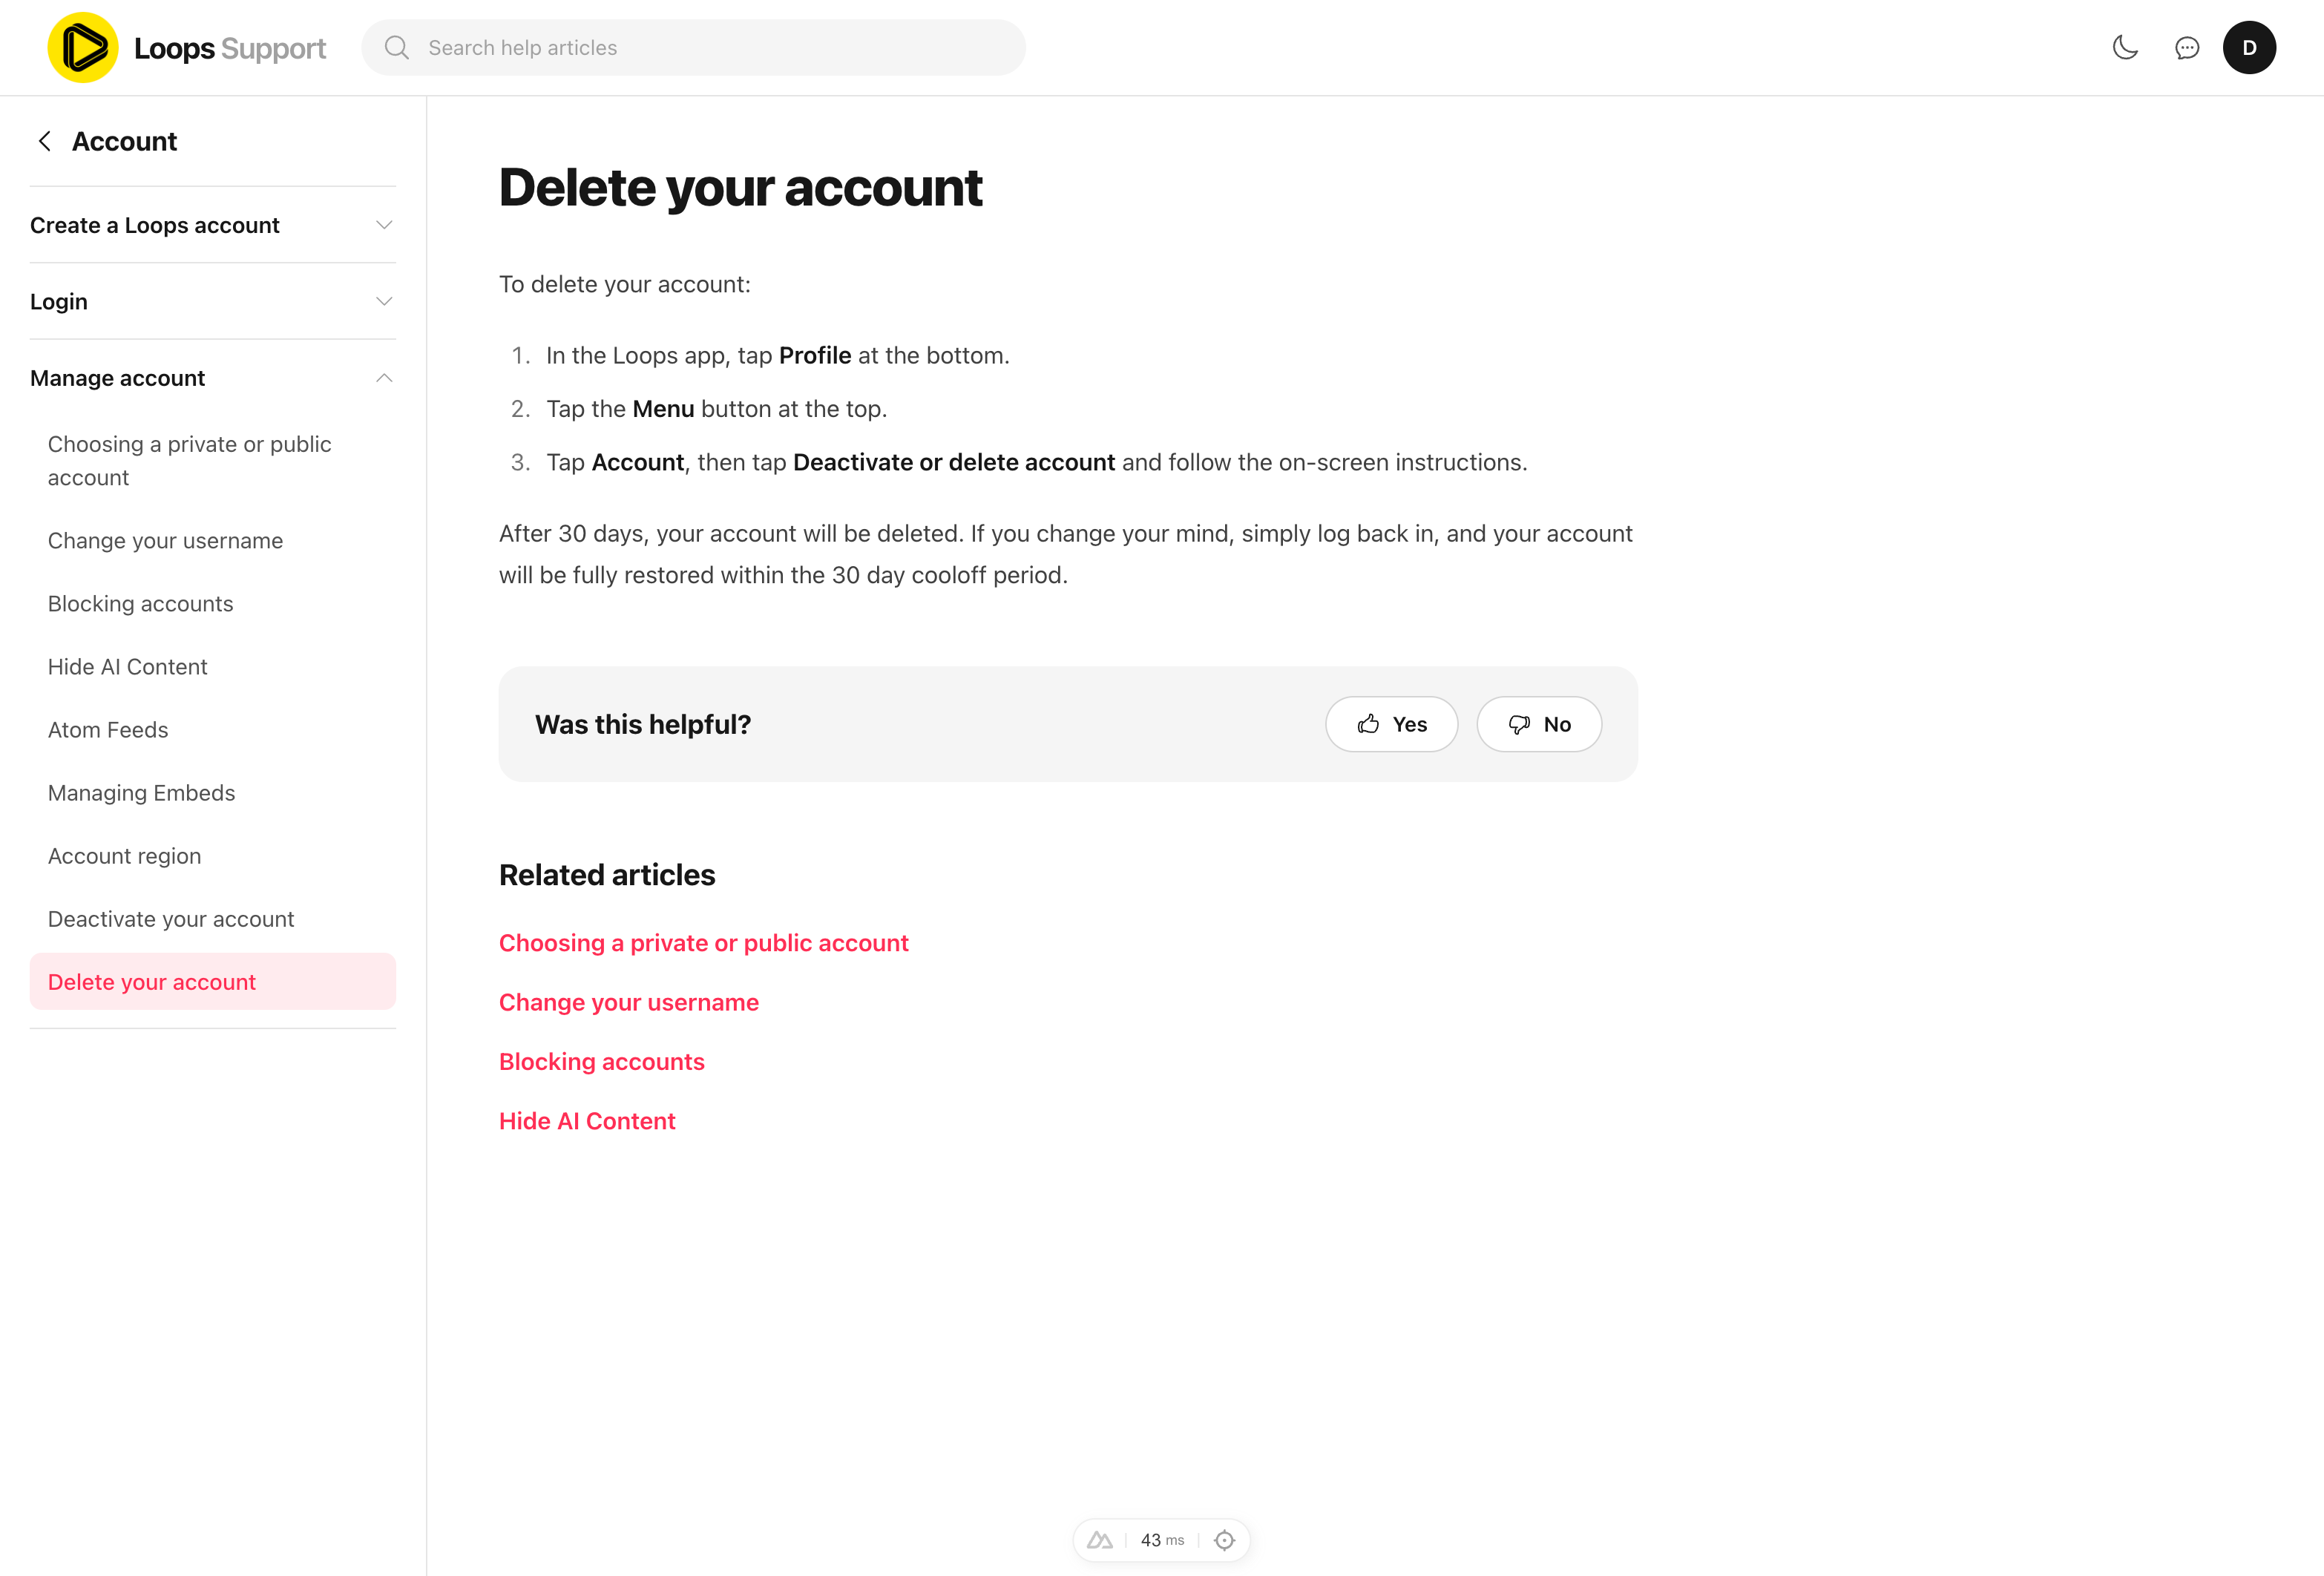This screenshot has height=1576, width=2324.
Task: Click the inspector target icon in devtools bar
Action: click(x=1224, y=1540)
